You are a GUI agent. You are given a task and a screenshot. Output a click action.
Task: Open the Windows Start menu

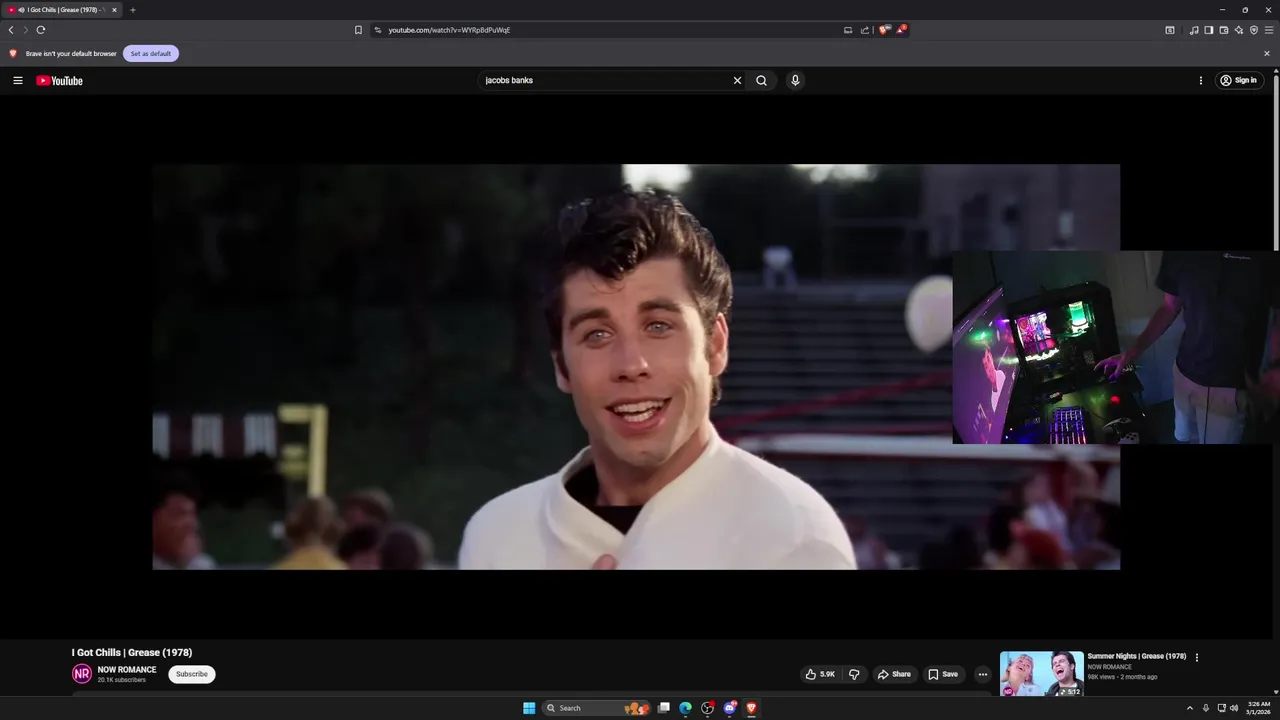tap(529, 708)
